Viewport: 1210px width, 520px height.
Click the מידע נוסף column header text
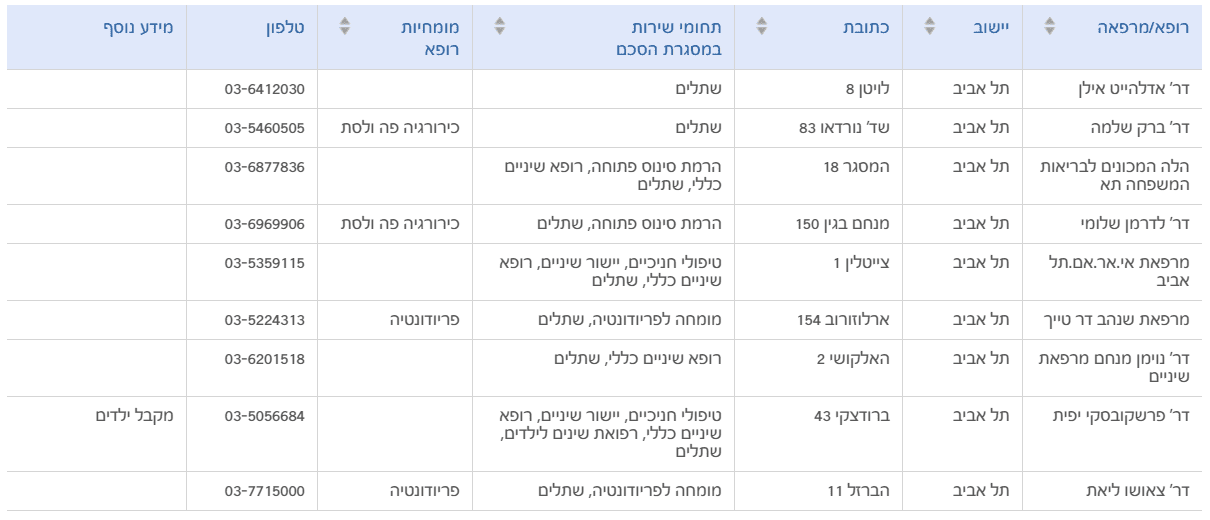click(138, 28)
